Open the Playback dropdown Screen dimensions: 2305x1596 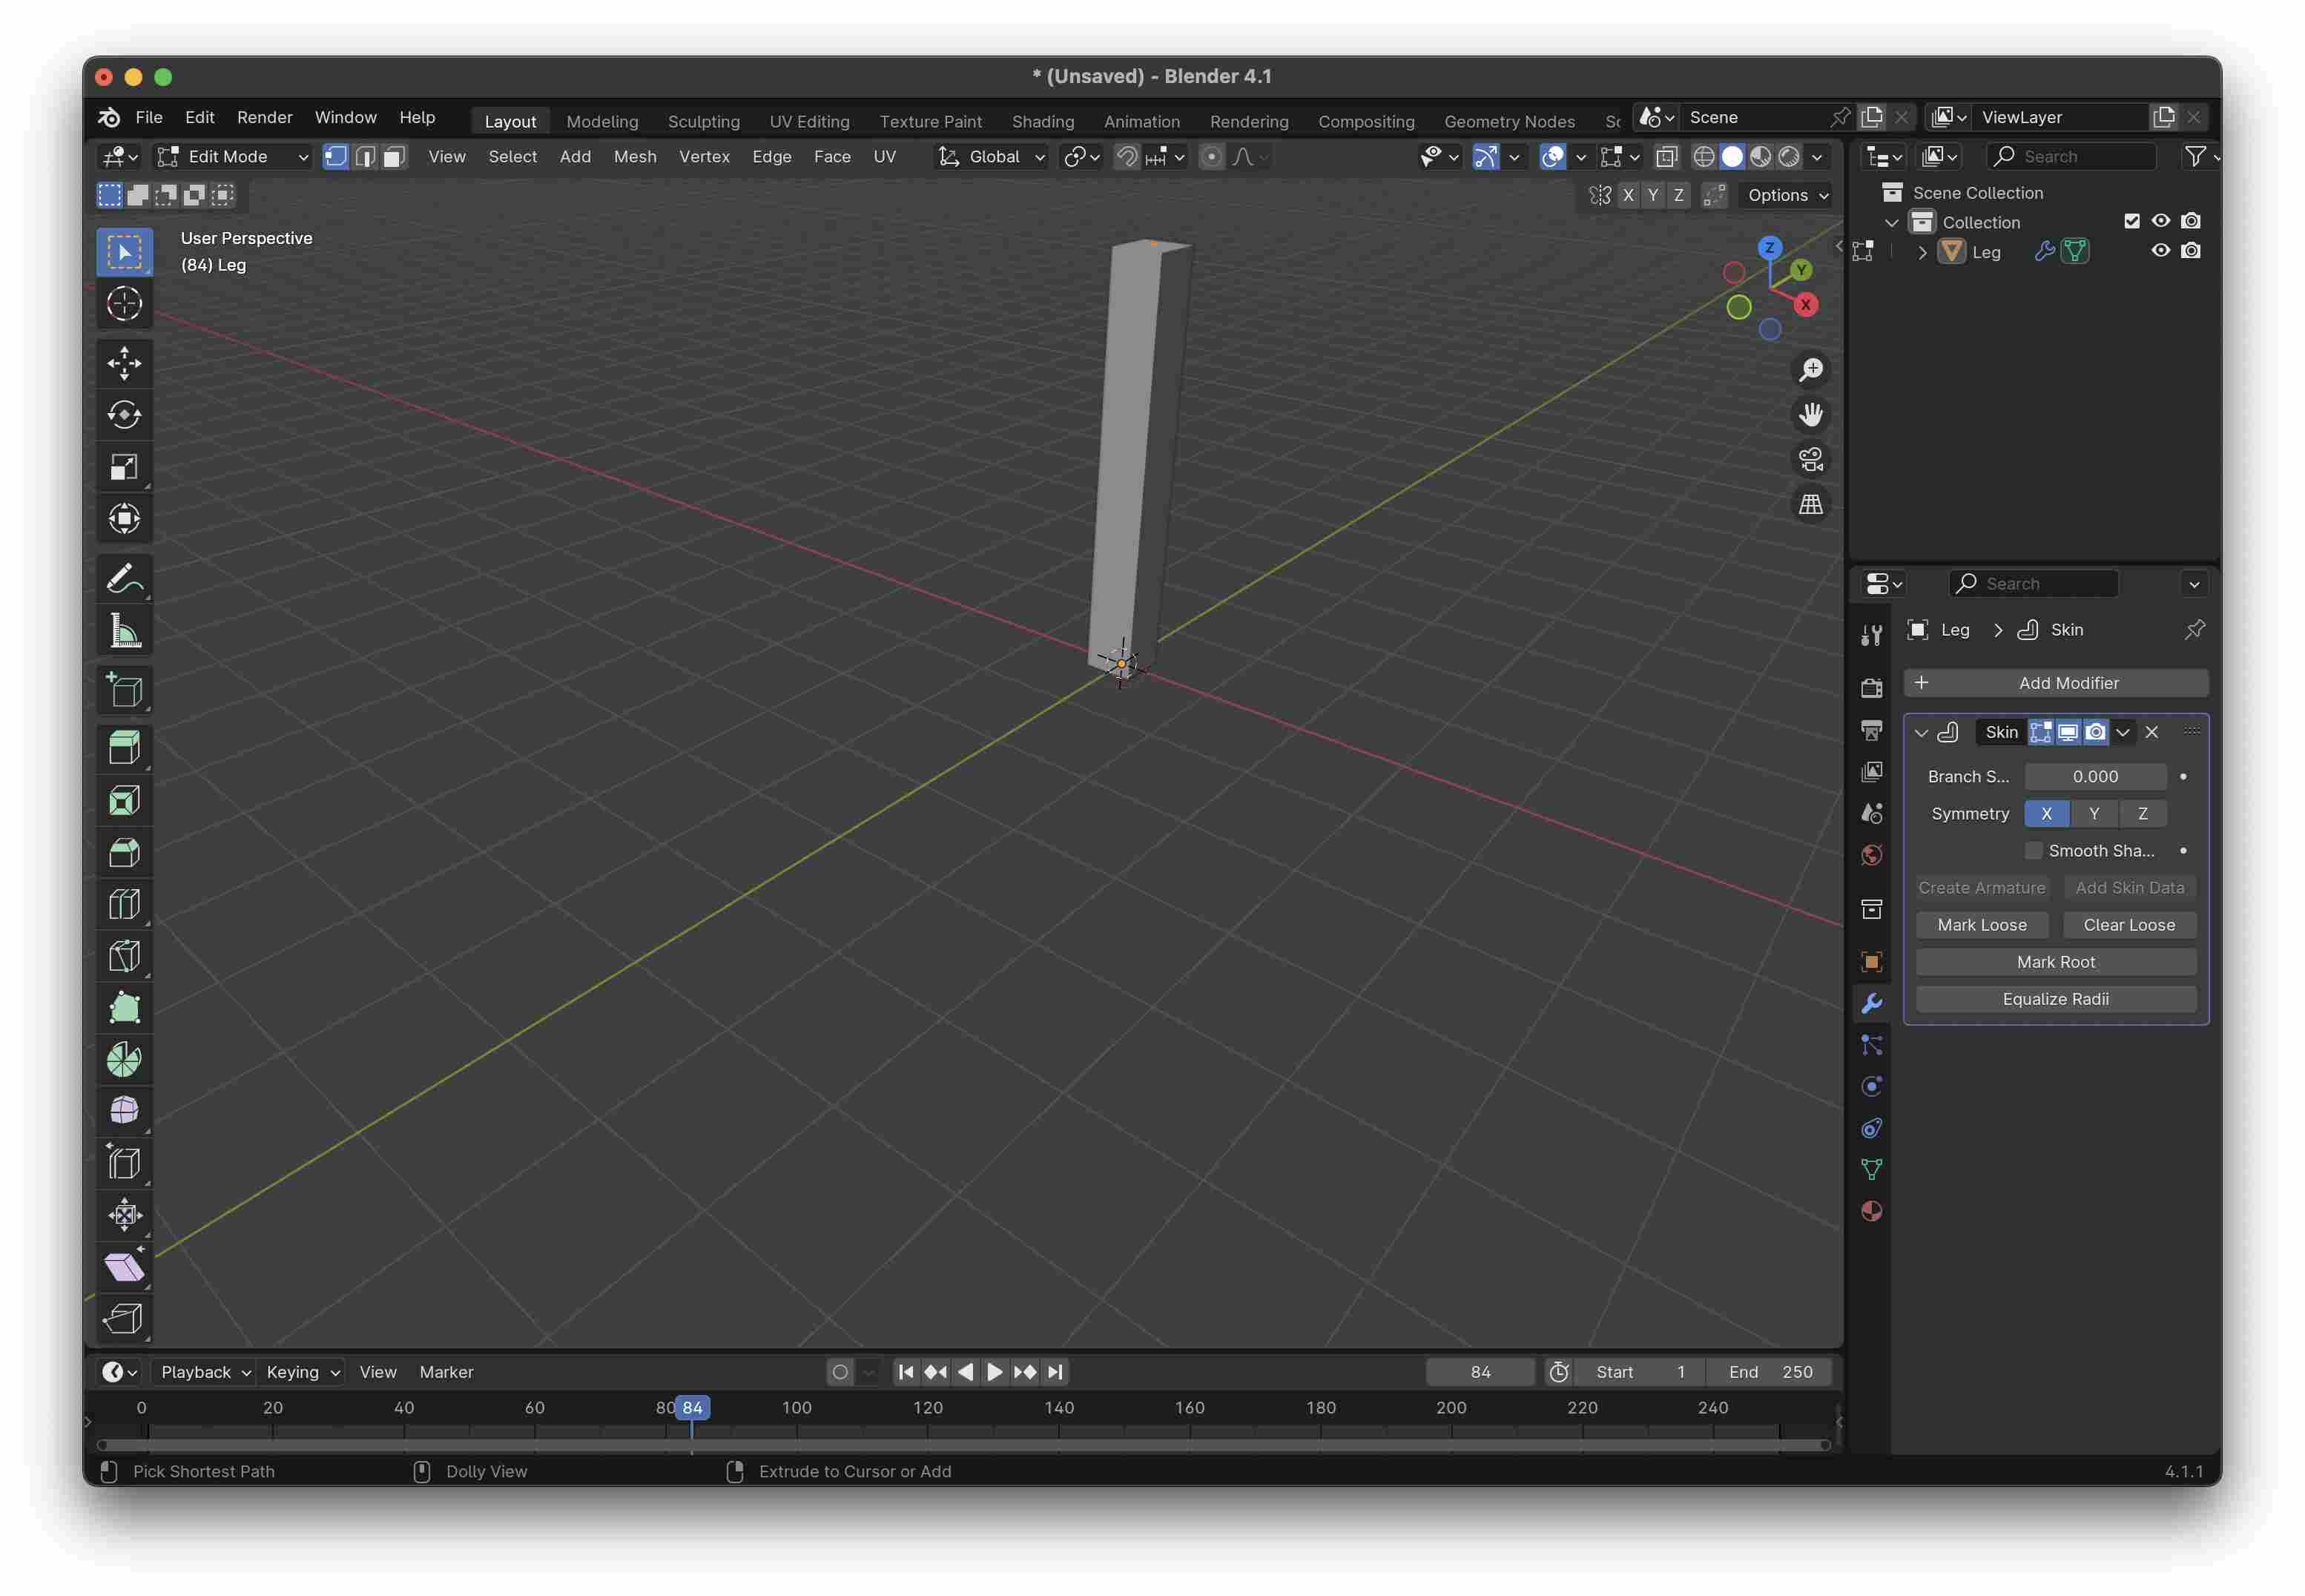[x=206, y=1373]
